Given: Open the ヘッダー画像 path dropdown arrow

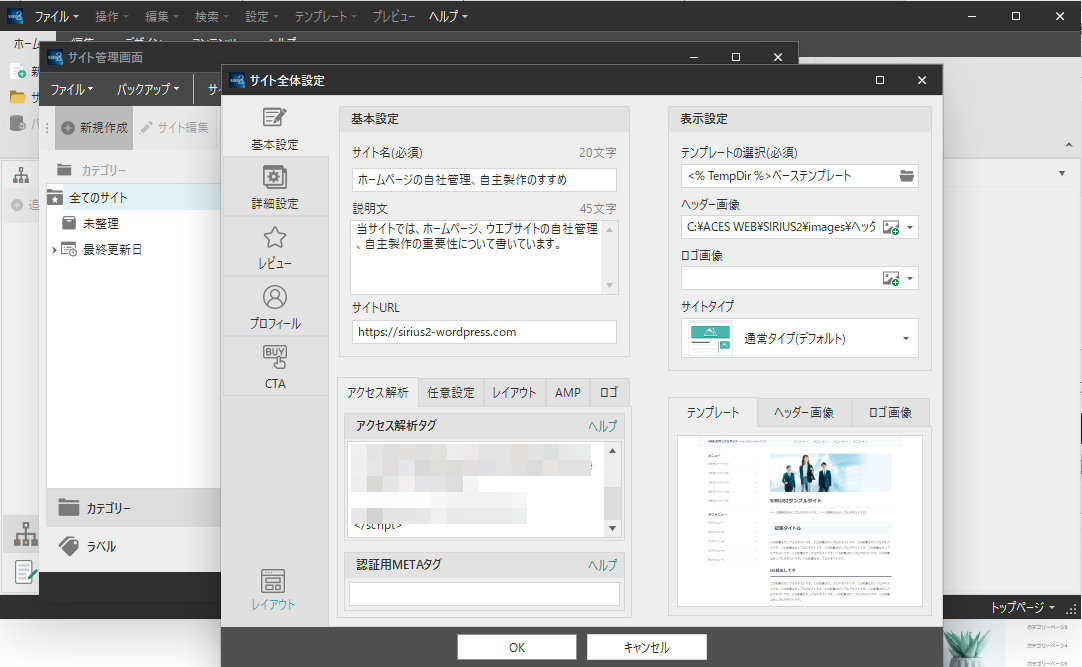Looking at the screenshot, I should (x=910, y=228).
